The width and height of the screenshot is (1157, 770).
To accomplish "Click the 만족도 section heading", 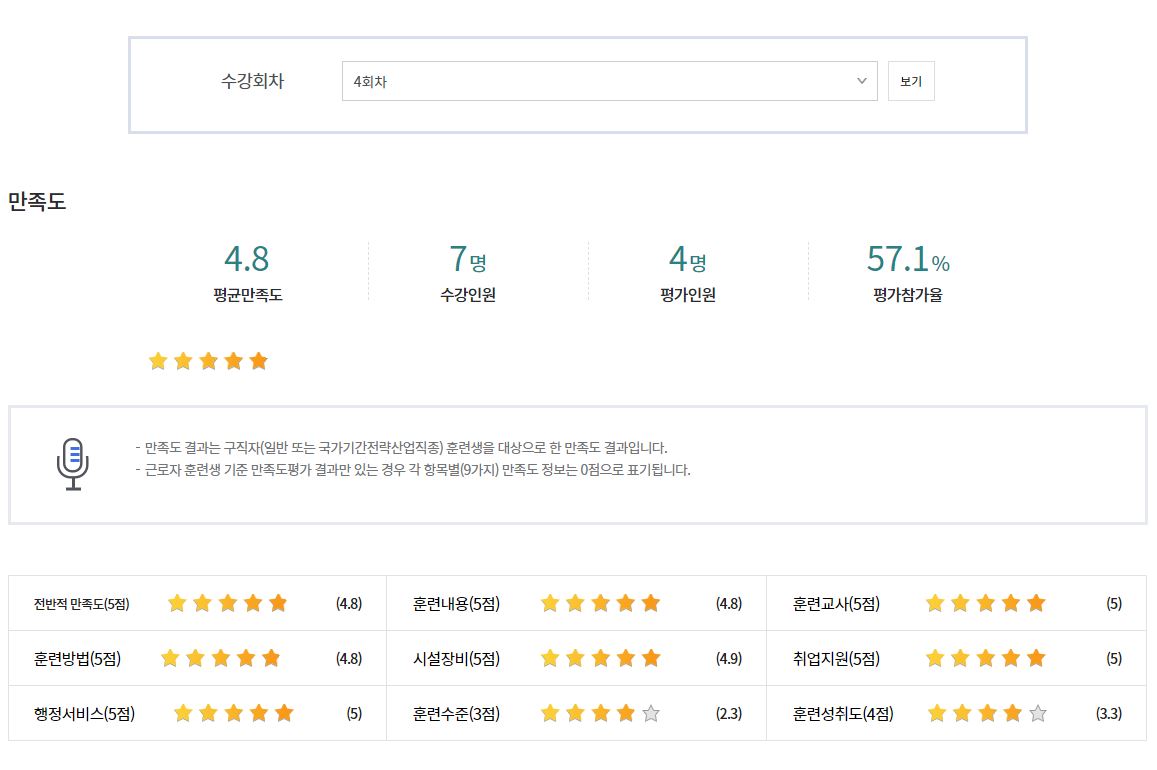I will 37,201.
